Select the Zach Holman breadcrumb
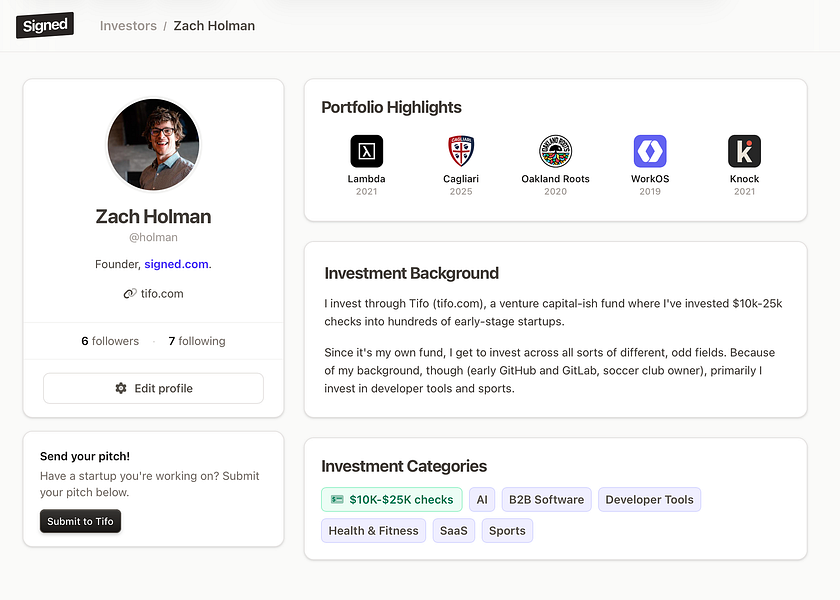 214,26
